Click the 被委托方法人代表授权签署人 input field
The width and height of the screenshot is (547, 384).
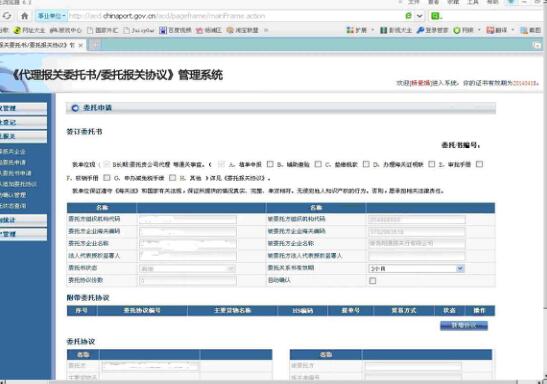417,256
